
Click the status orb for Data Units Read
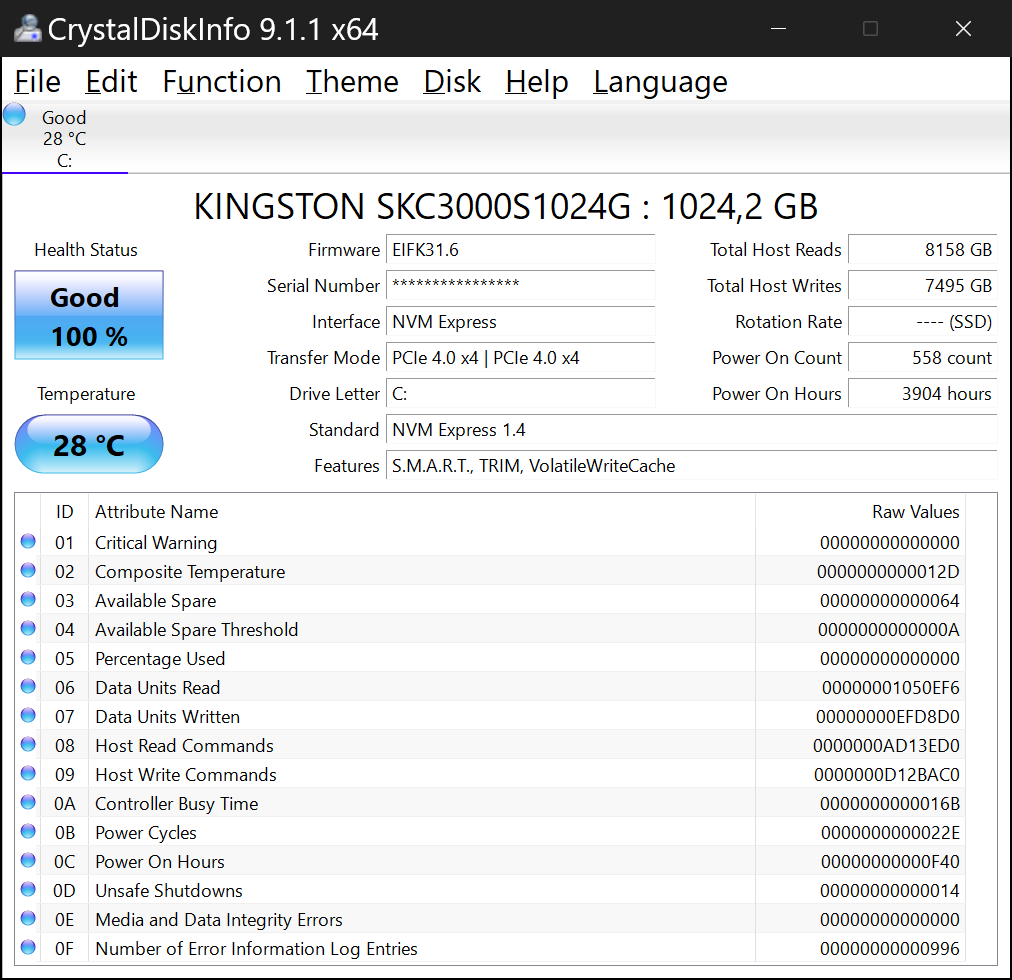[28, 686]
